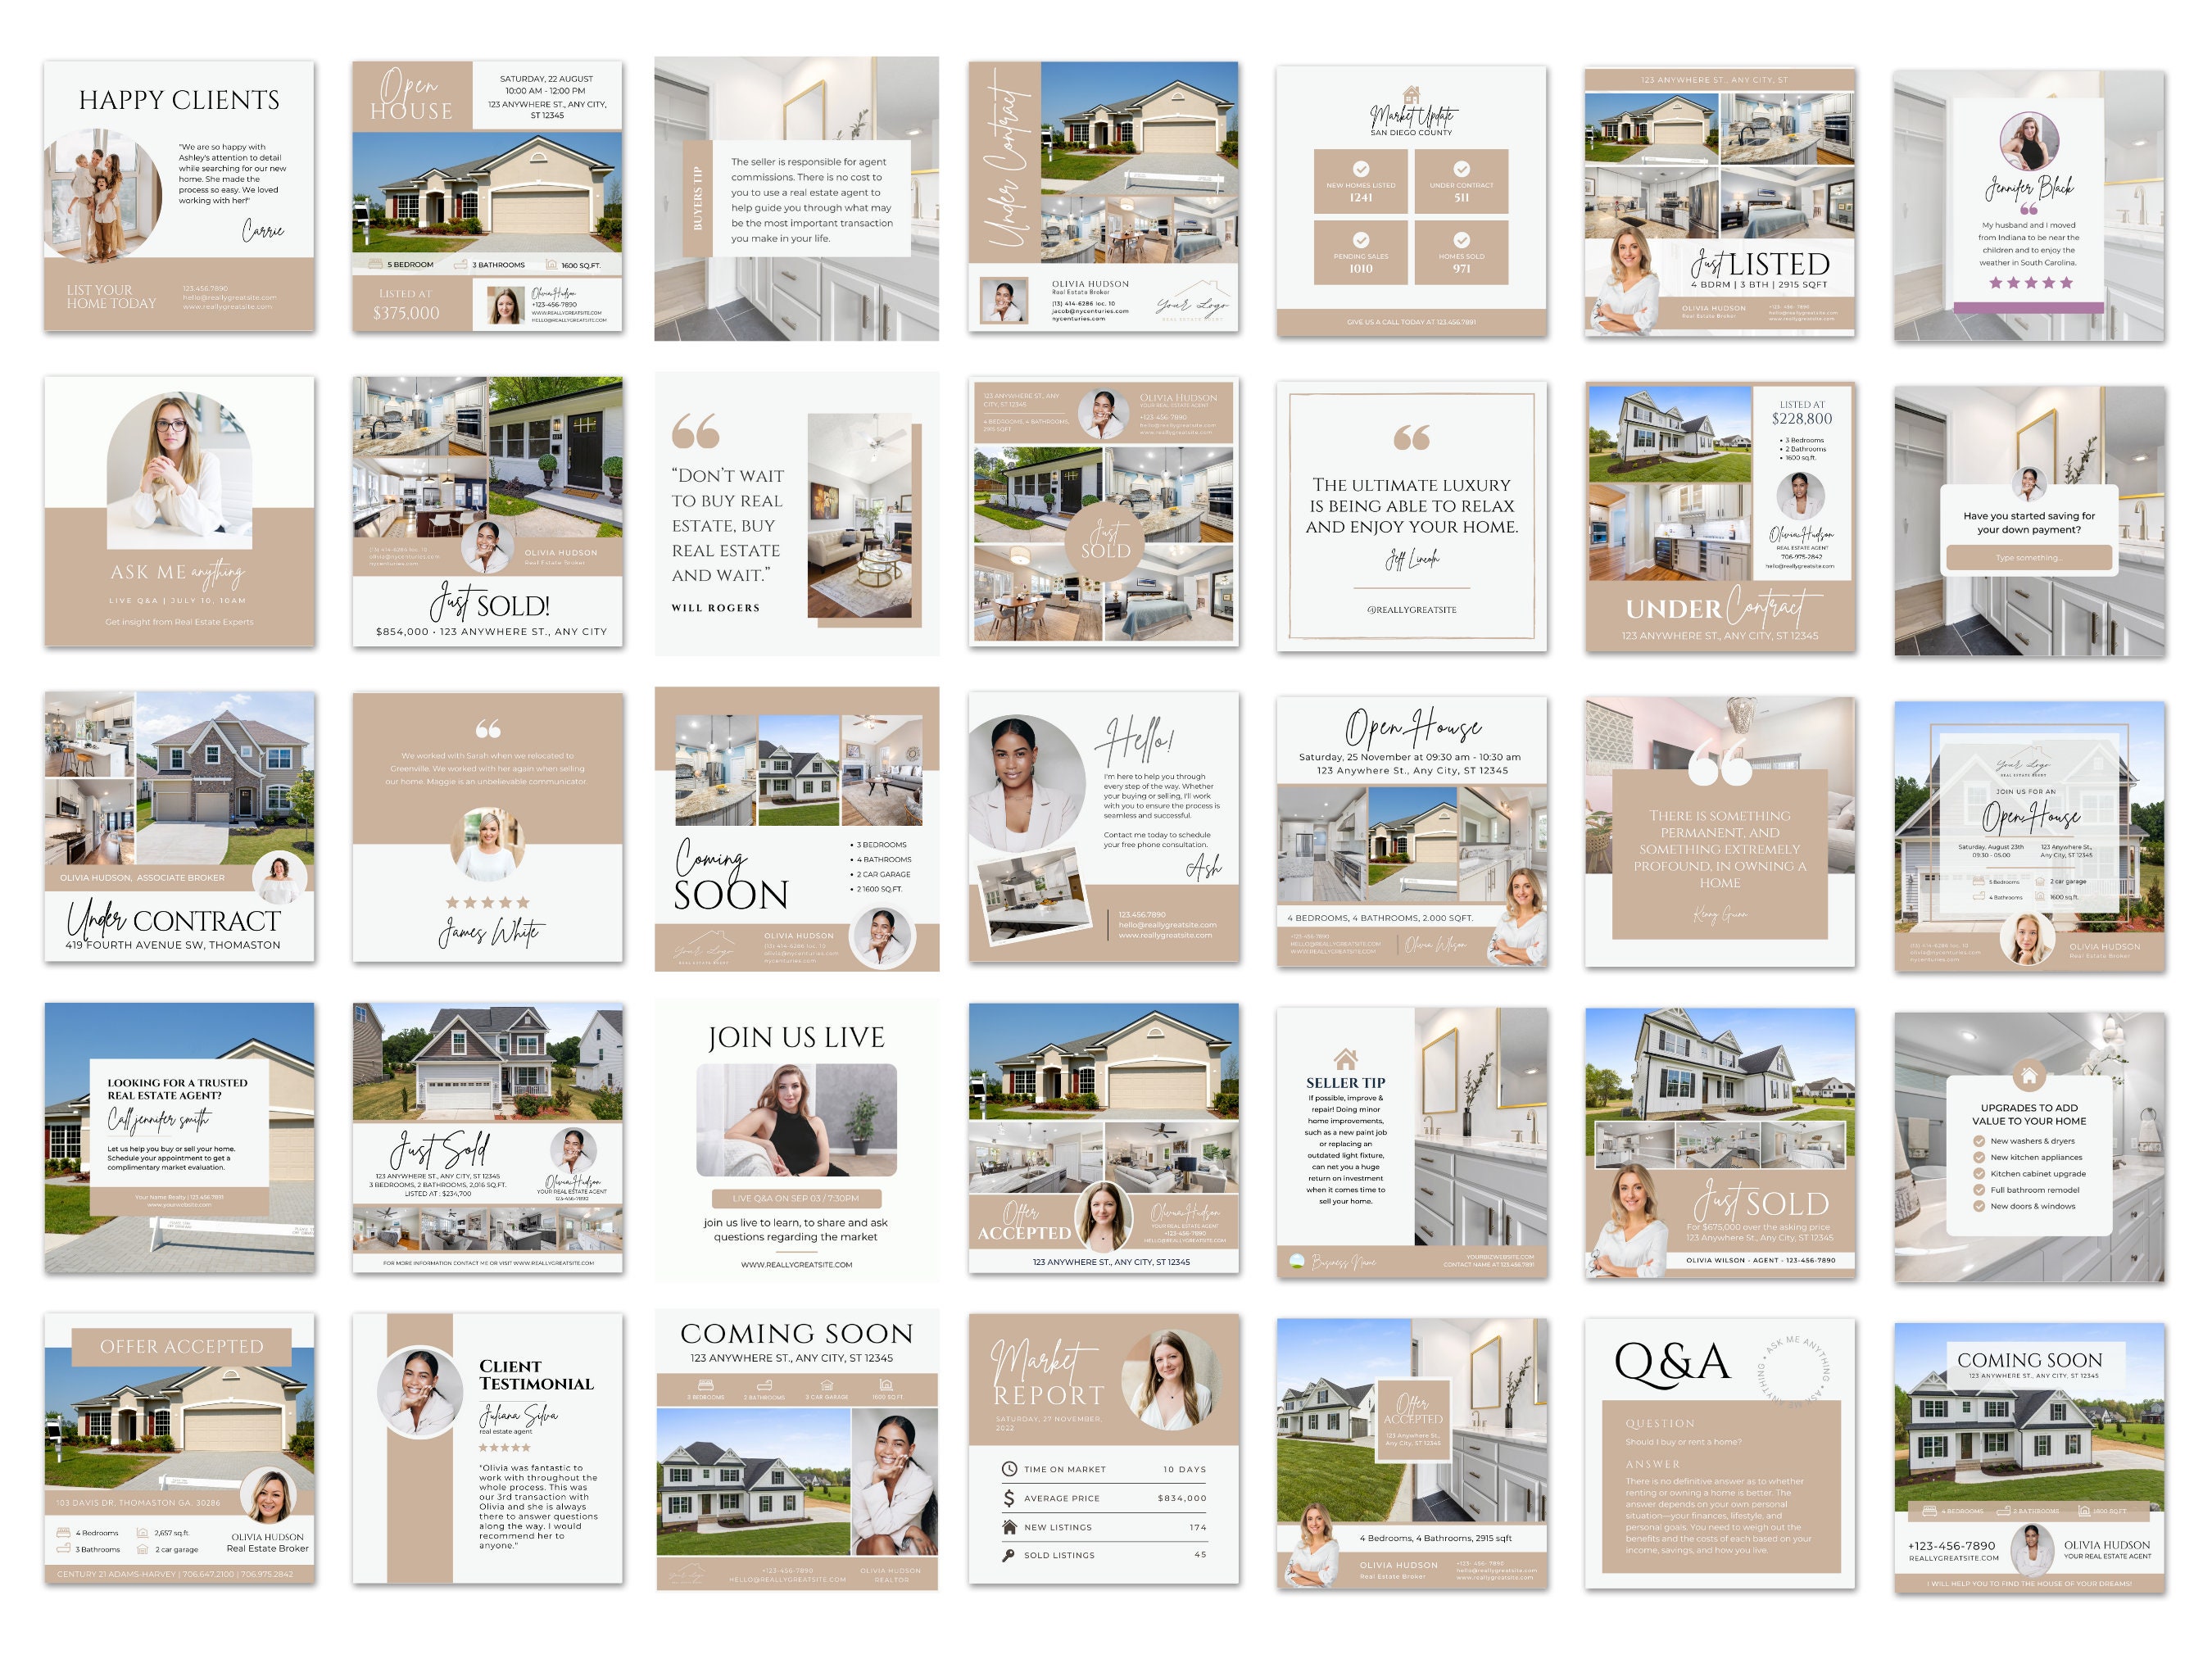Click the house icon above Seller Tip heading
Image resolution: width=2212 pixels, height=1659 pixels.
coord(1345,1058)
